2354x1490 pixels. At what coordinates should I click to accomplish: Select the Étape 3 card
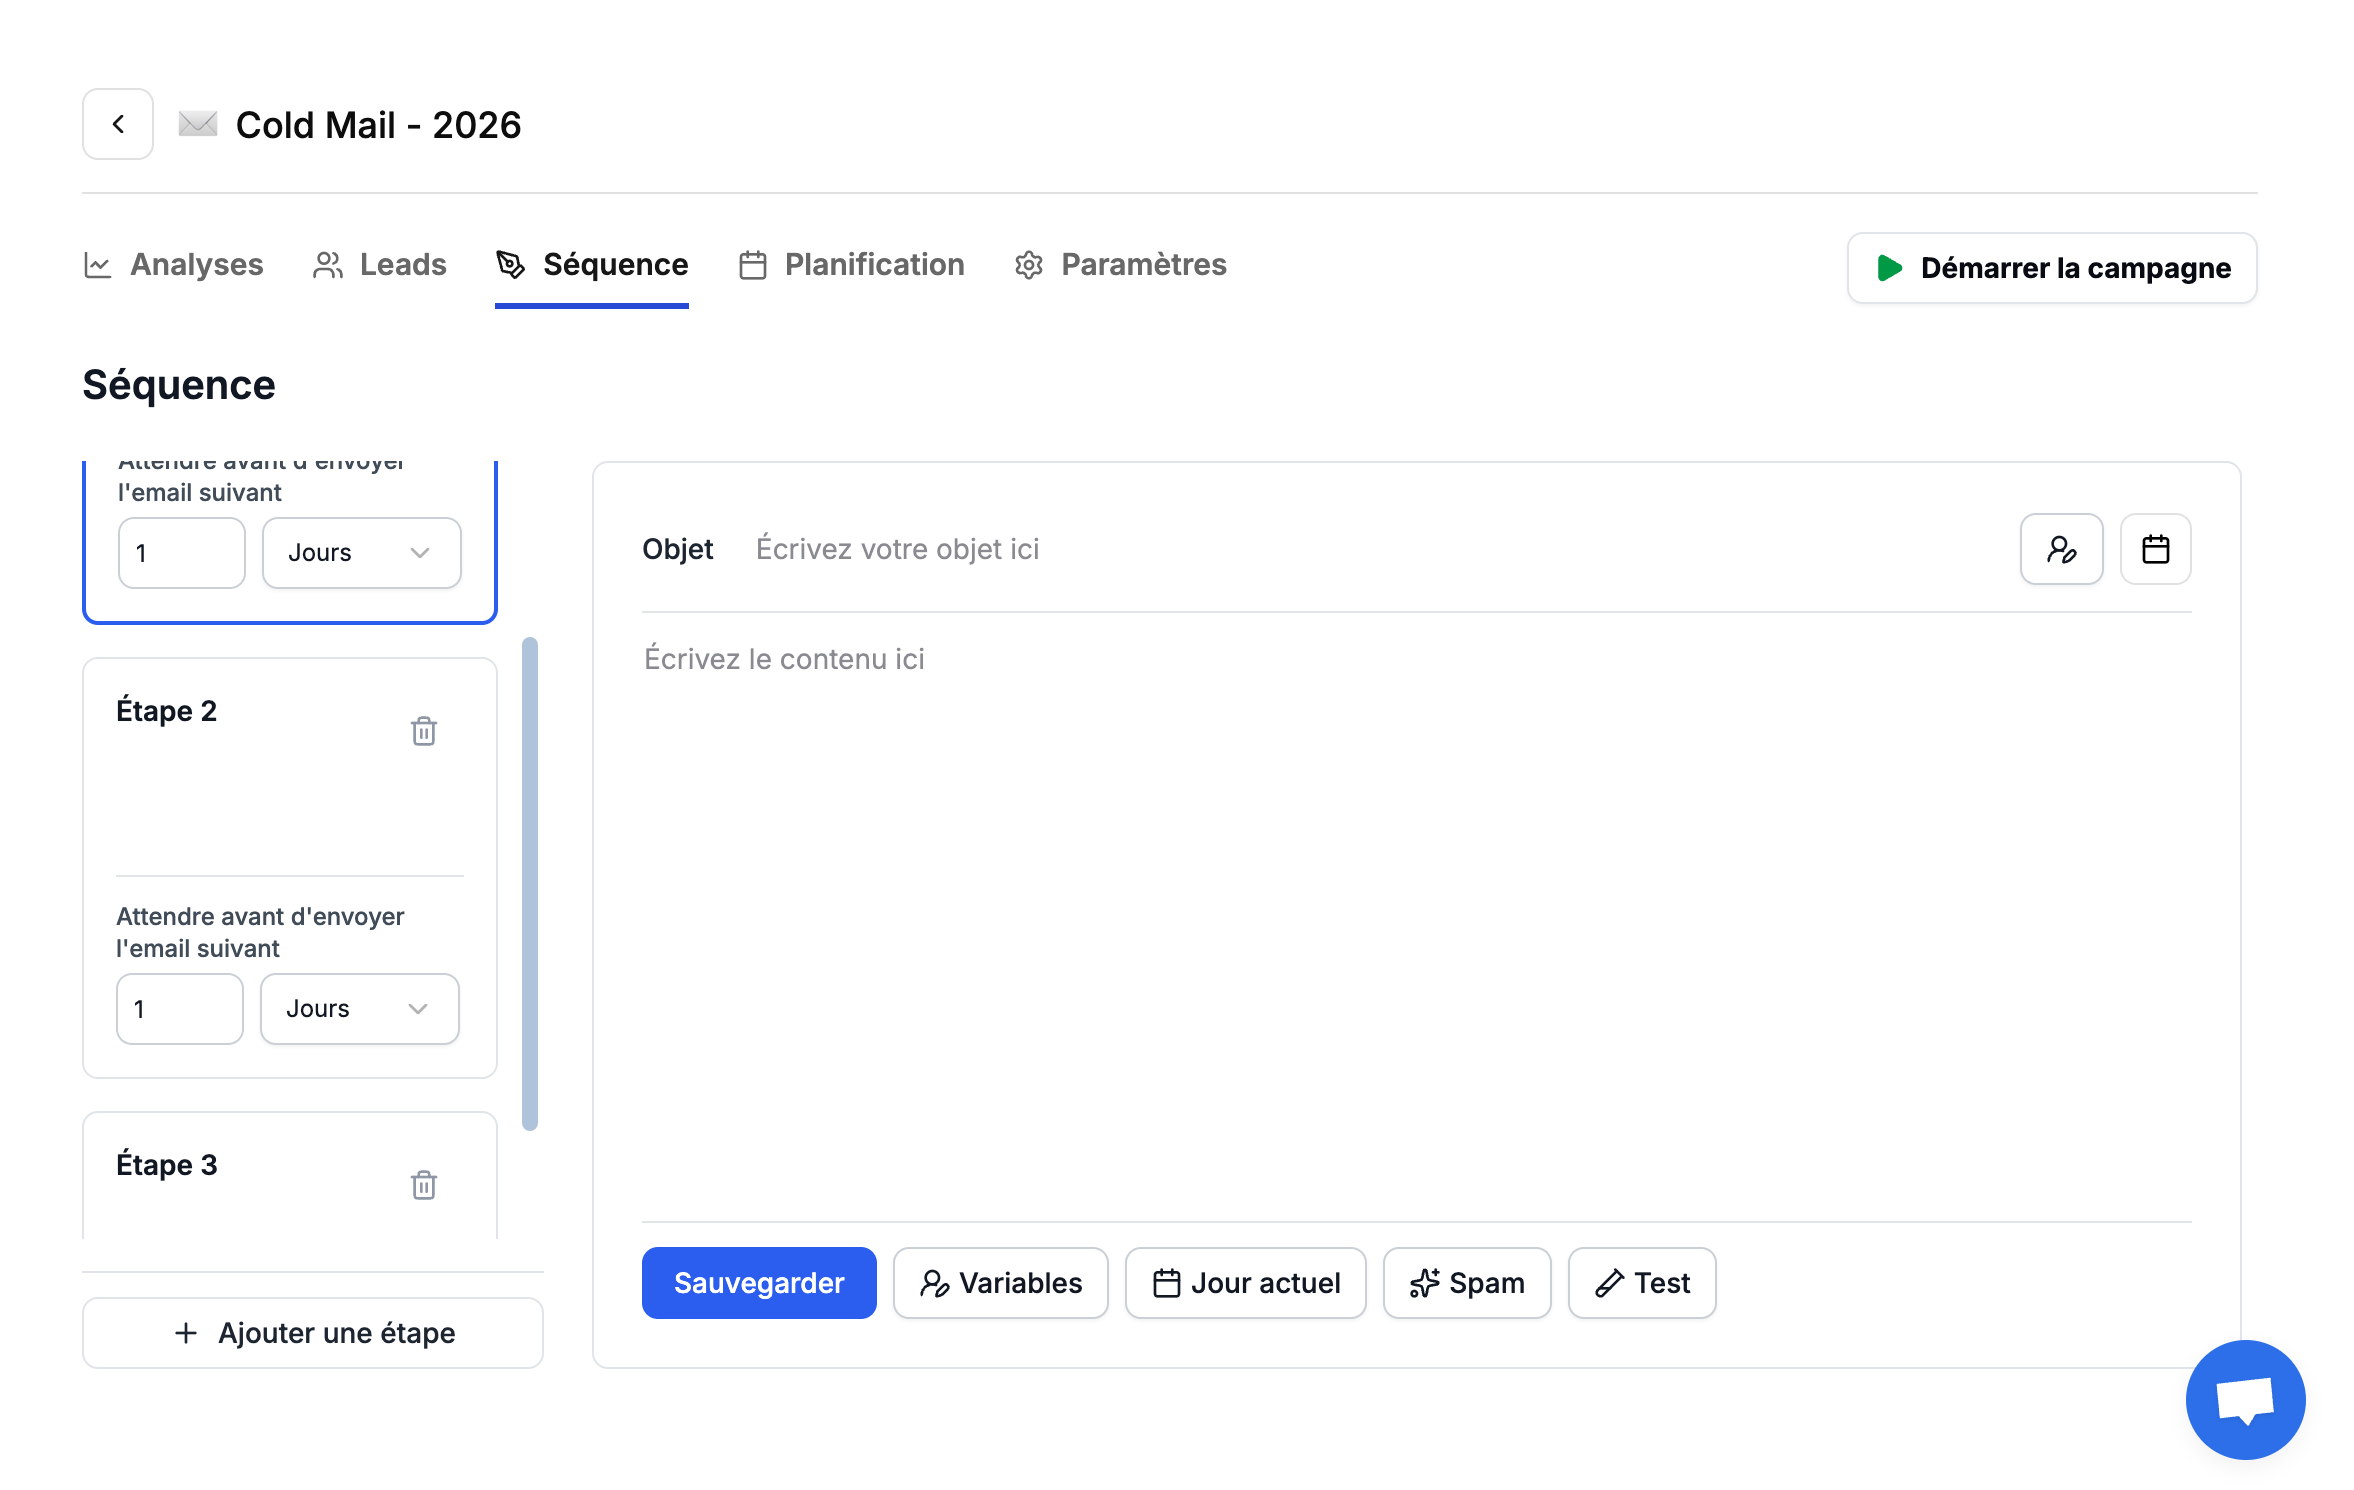[260, 1175]
